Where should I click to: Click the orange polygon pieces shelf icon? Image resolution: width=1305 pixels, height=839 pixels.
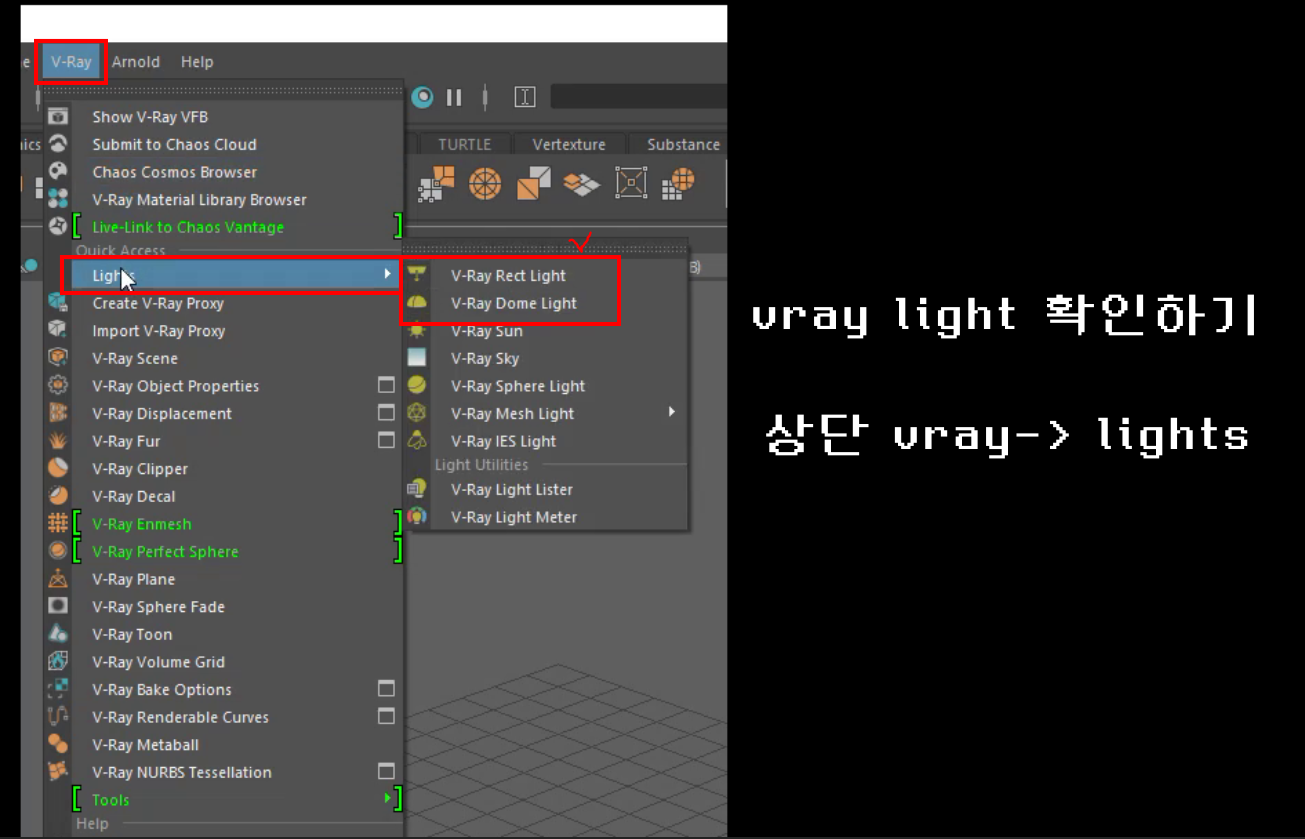[x=436, y=183]
